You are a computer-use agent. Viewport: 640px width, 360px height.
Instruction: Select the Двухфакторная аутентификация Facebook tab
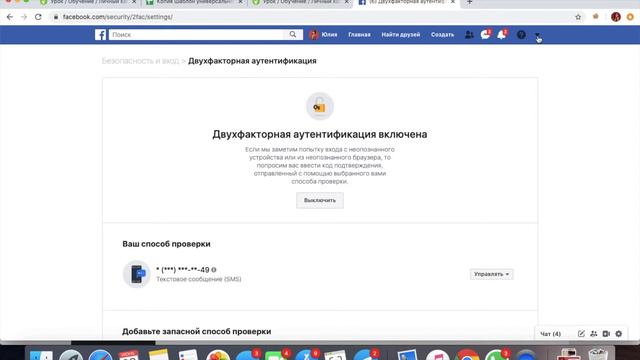point(406,2)
